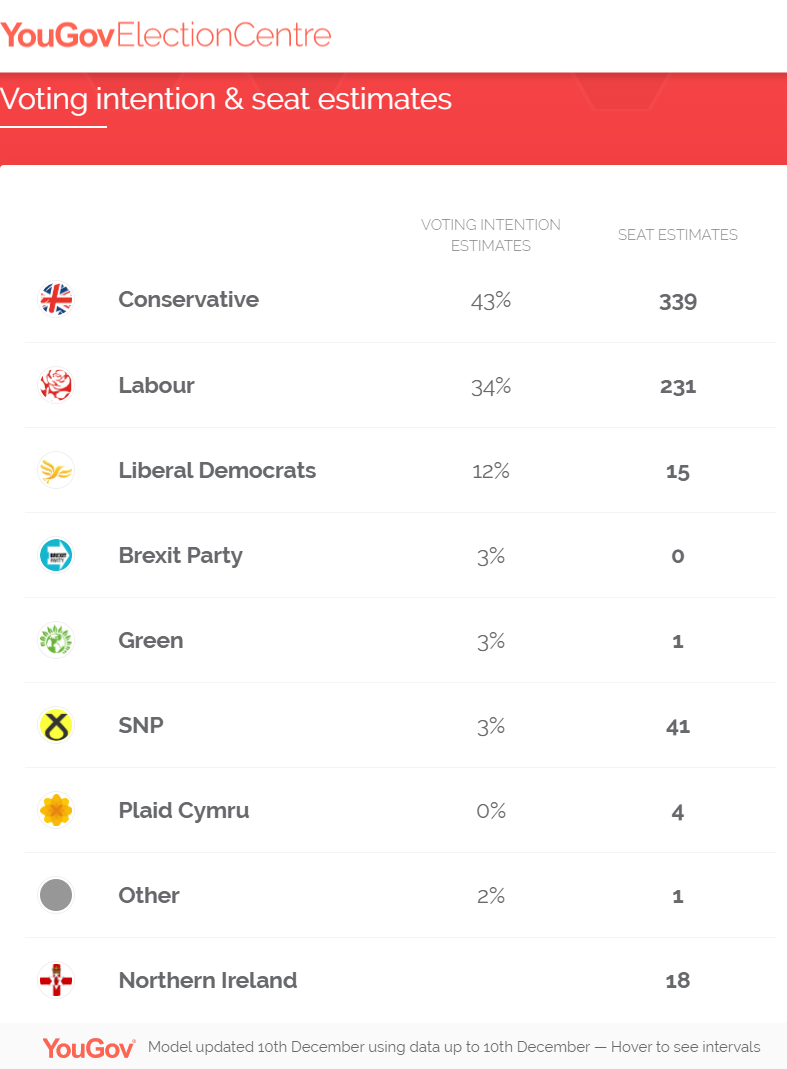Image resolution: width=787 pixels, height=1069 pixels.
Task: Click the Voting Intention Estimates column header
Action: pos(491,235)
